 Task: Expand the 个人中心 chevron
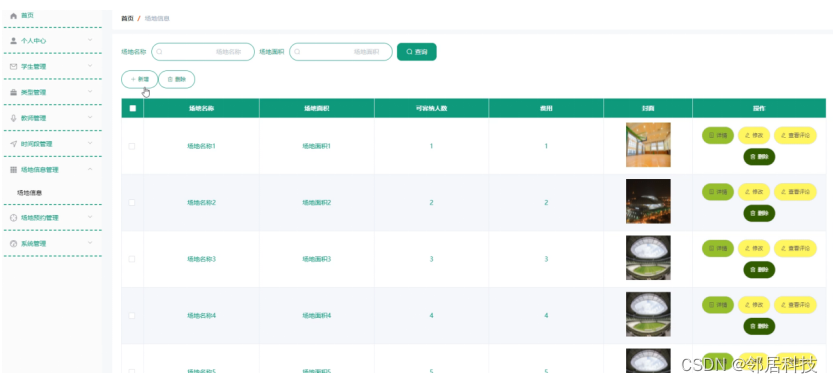90,40
